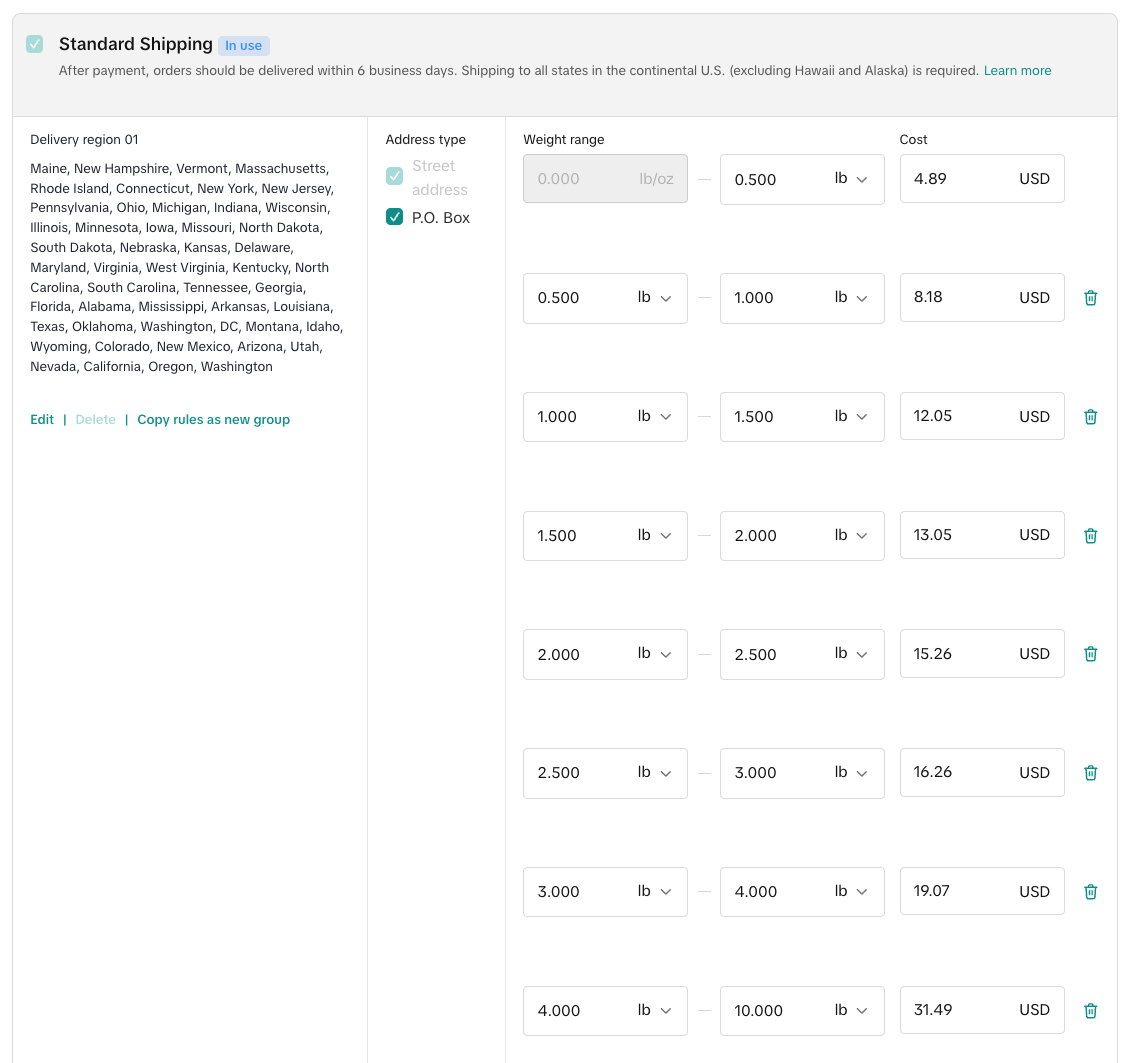Open unit dropdown for 0.500 upper limit
The width and height of the screenshot is (1127, 1063).
point(851,179)
